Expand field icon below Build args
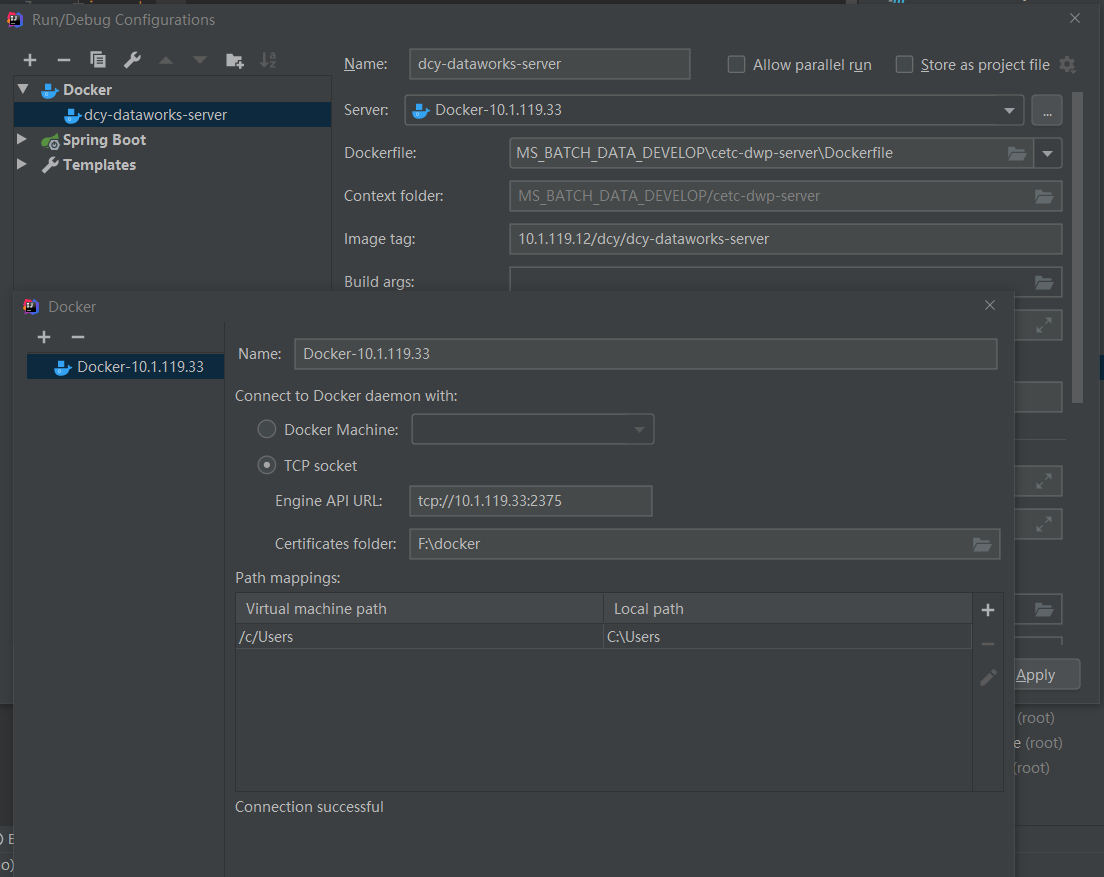The image size is (1104, 877). point(1043,325)
